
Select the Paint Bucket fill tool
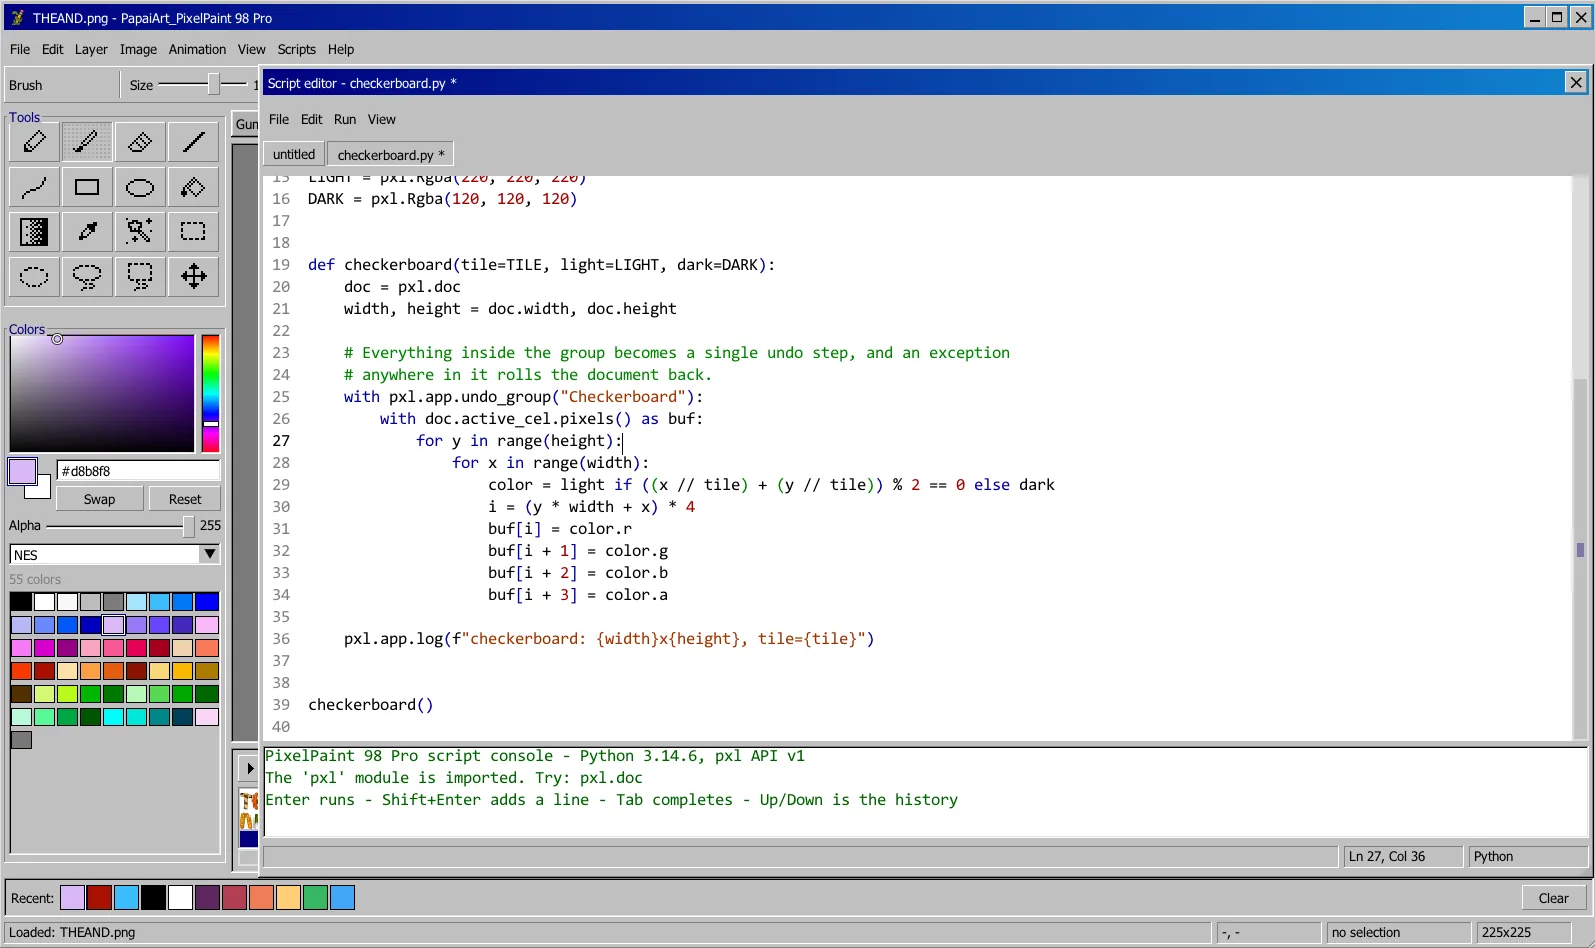(193, 187)
